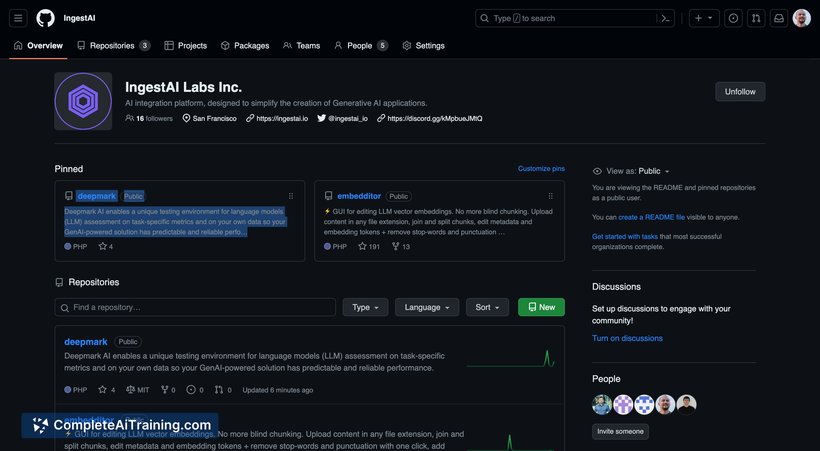Open pull requests icon in header
820x451 pixels.
point(756,18)
